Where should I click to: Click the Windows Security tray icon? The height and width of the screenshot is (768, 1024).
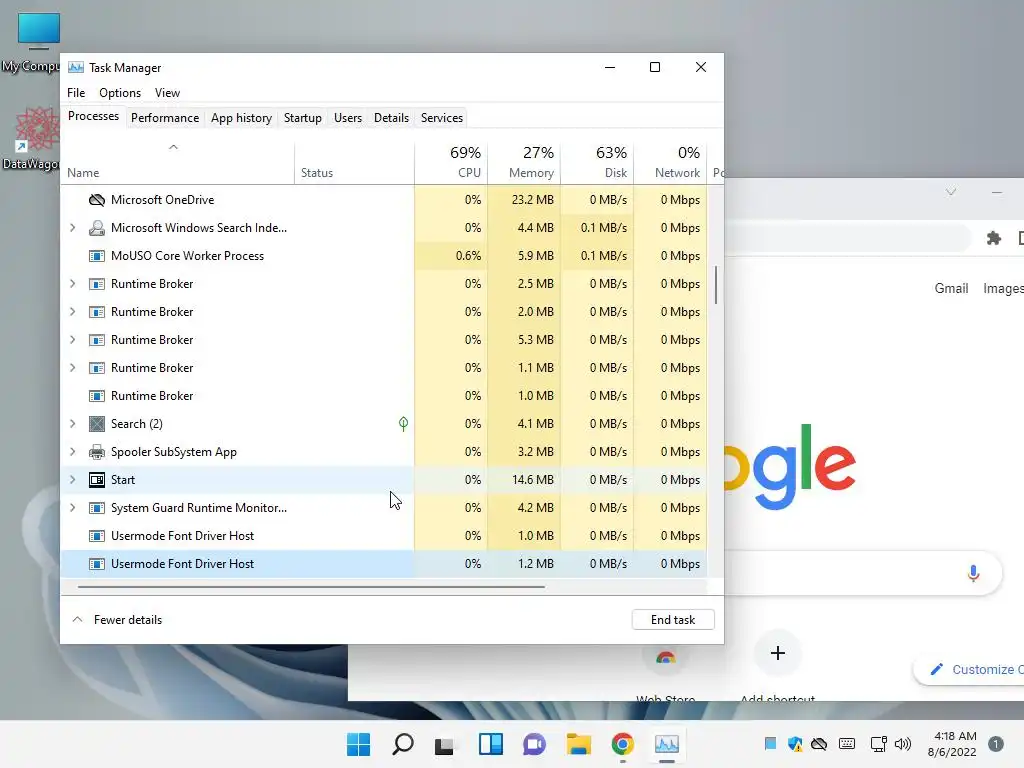pos(795,744)
